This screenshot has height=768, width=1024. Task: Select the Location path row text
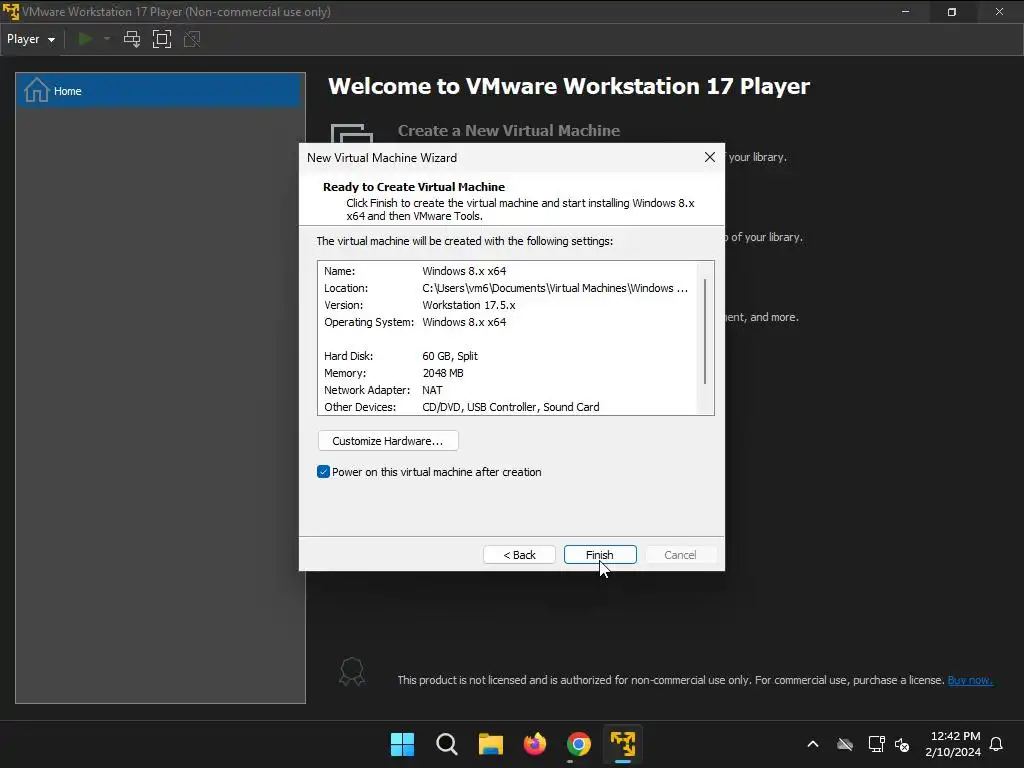(x=555, y=288)
